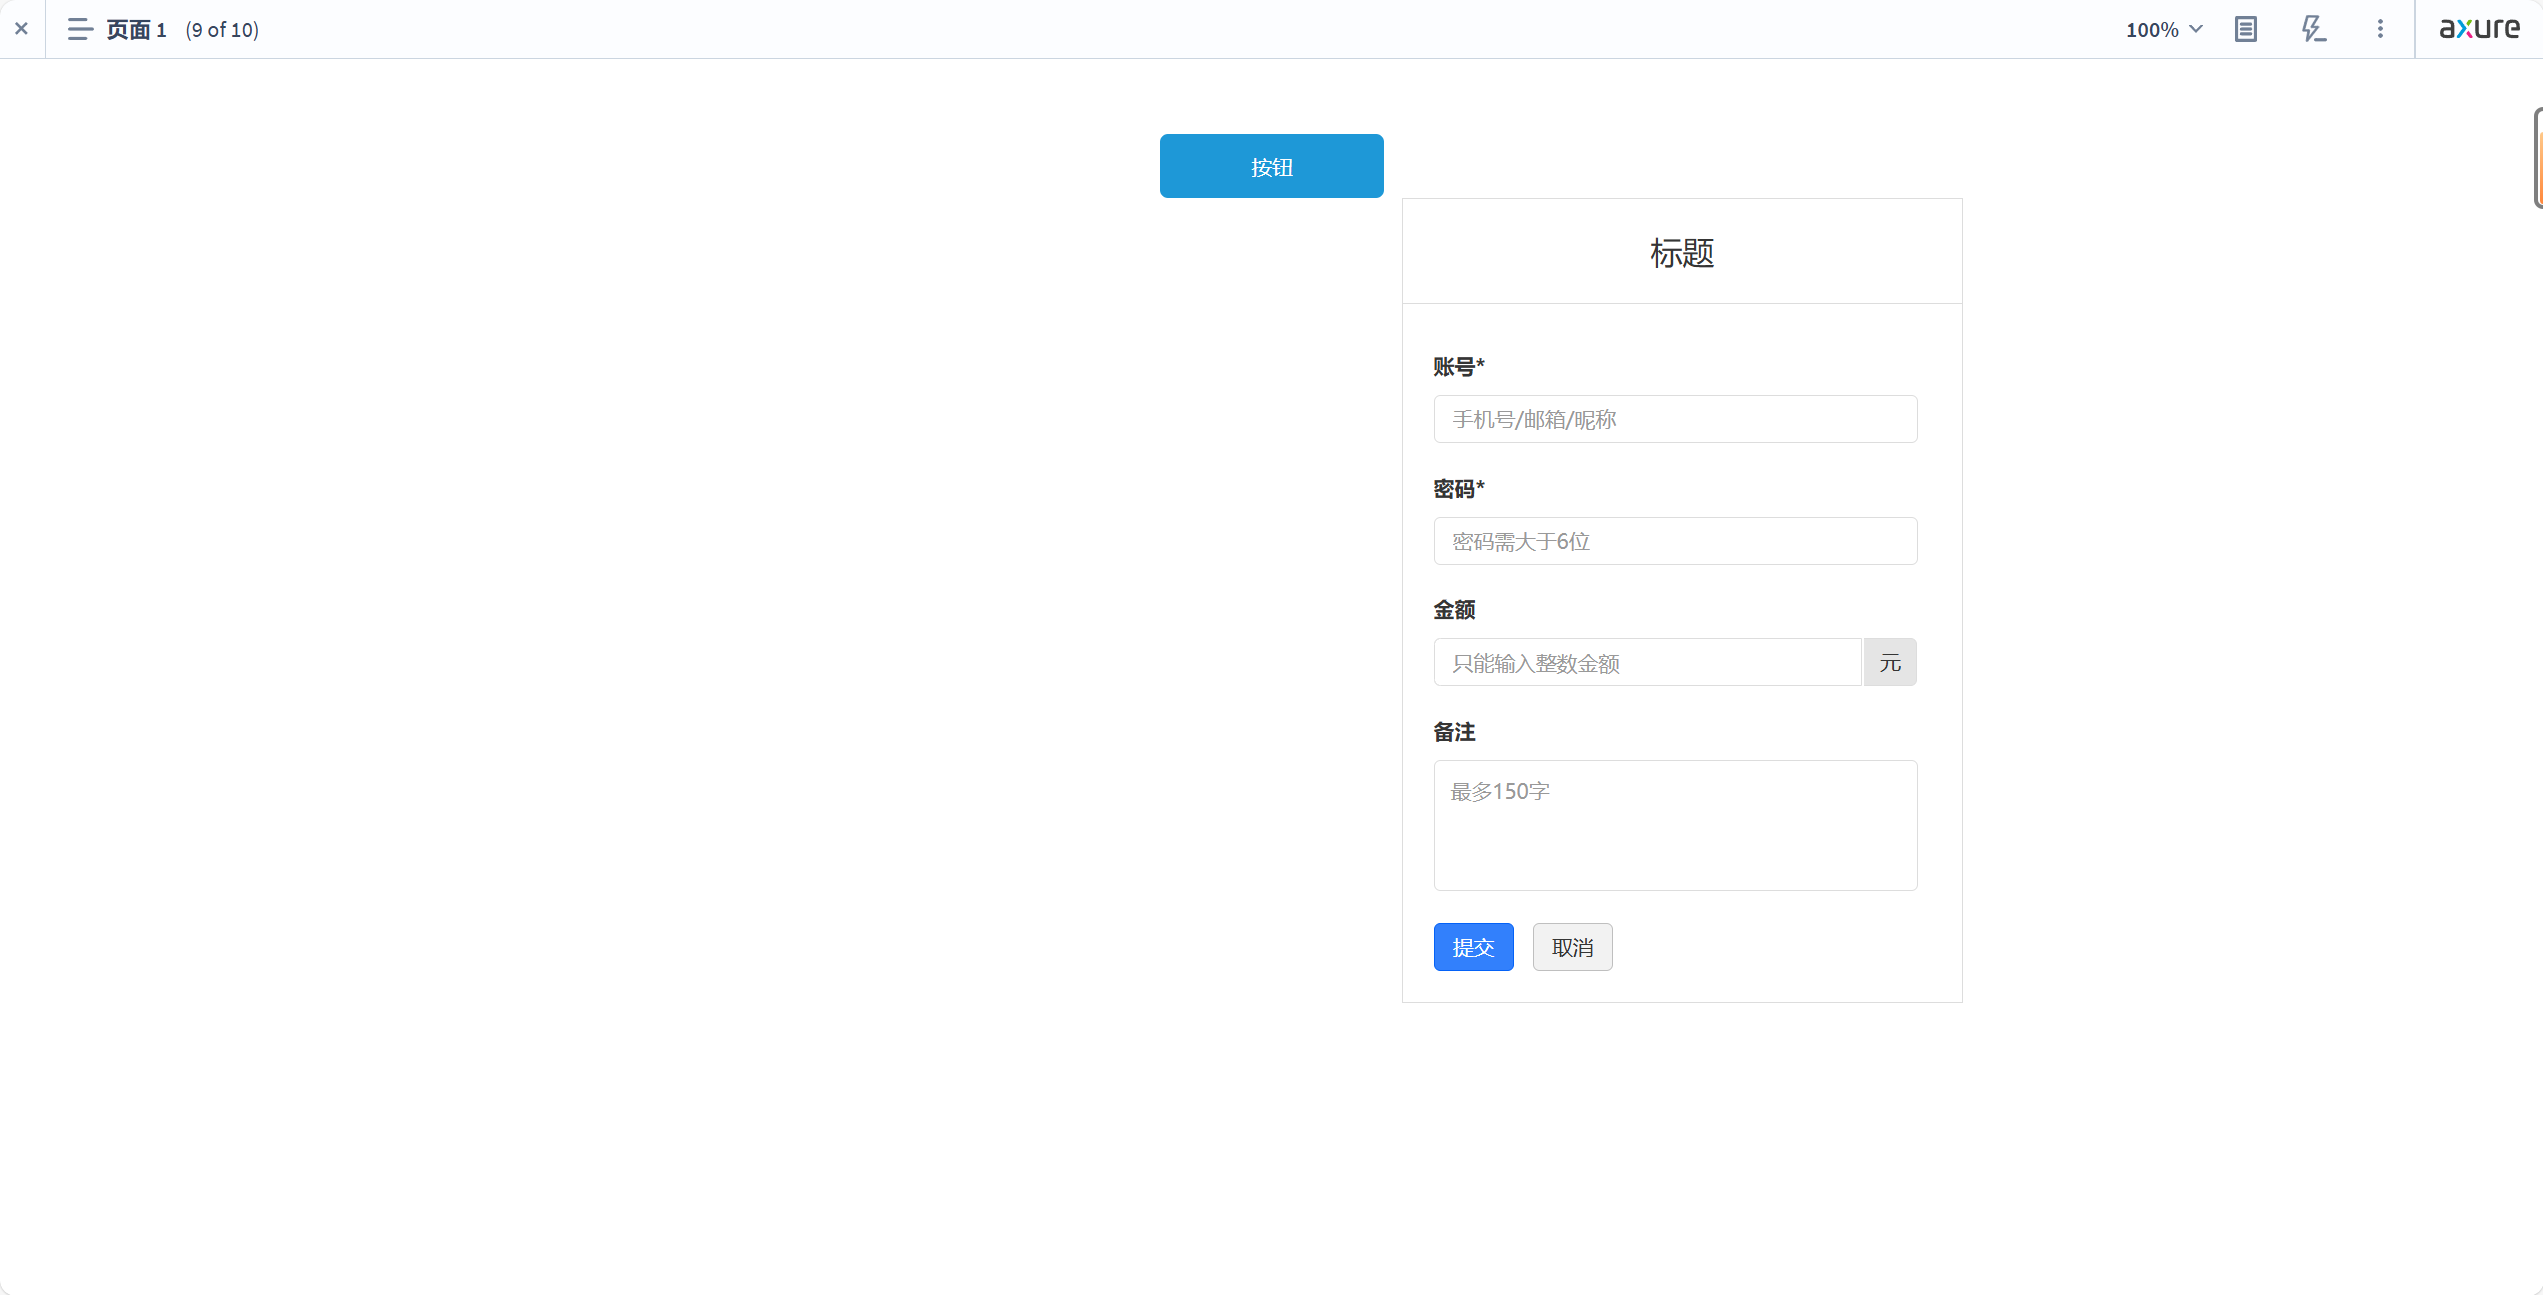Cancel the form with 取消 button

coord(1572,947)
